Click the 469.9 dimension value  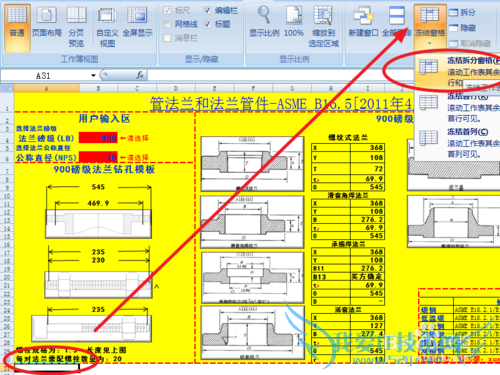pos(98,203)
